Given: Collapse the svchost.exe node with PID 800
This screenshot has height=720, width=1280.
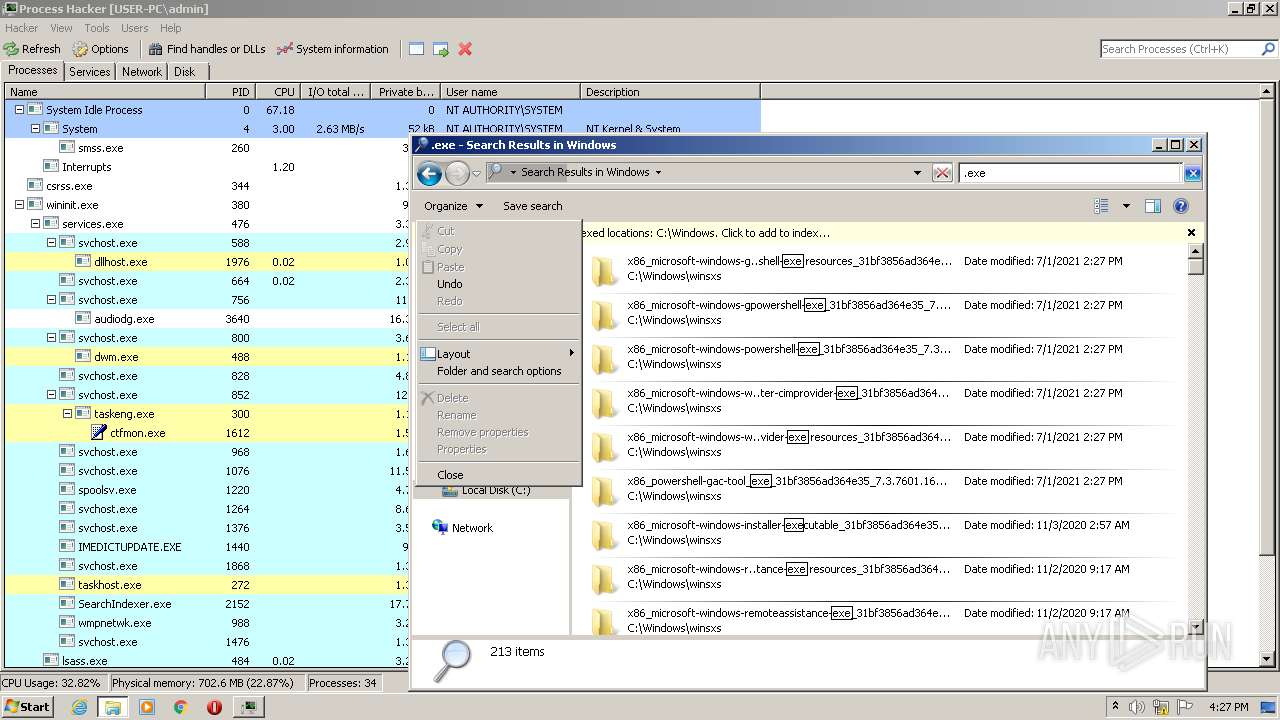Looking at the screenshot, I should coord(51,338).
